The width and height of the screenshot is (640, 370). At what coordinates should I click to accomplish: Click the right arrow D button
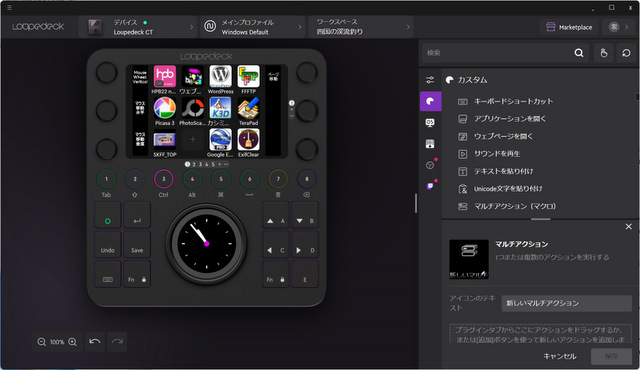(x=305, y=245)
